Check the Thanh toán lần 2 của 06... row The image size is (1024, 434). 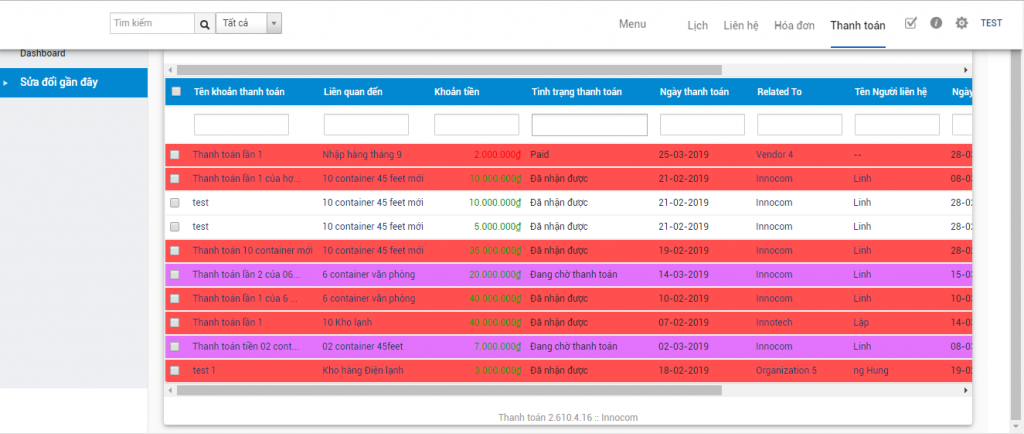[x=174, y=275]
